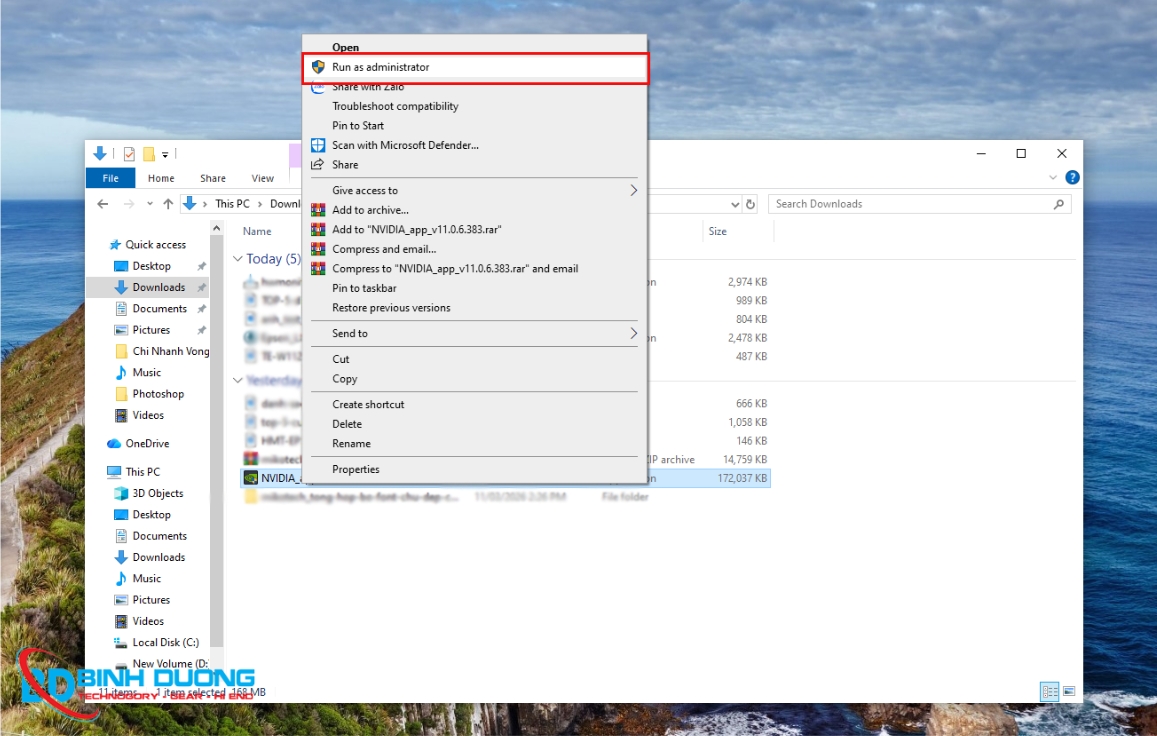Click the Run as administrator shield icon
This screenshot has width=1157, height=736.
(x=319, y=67)
